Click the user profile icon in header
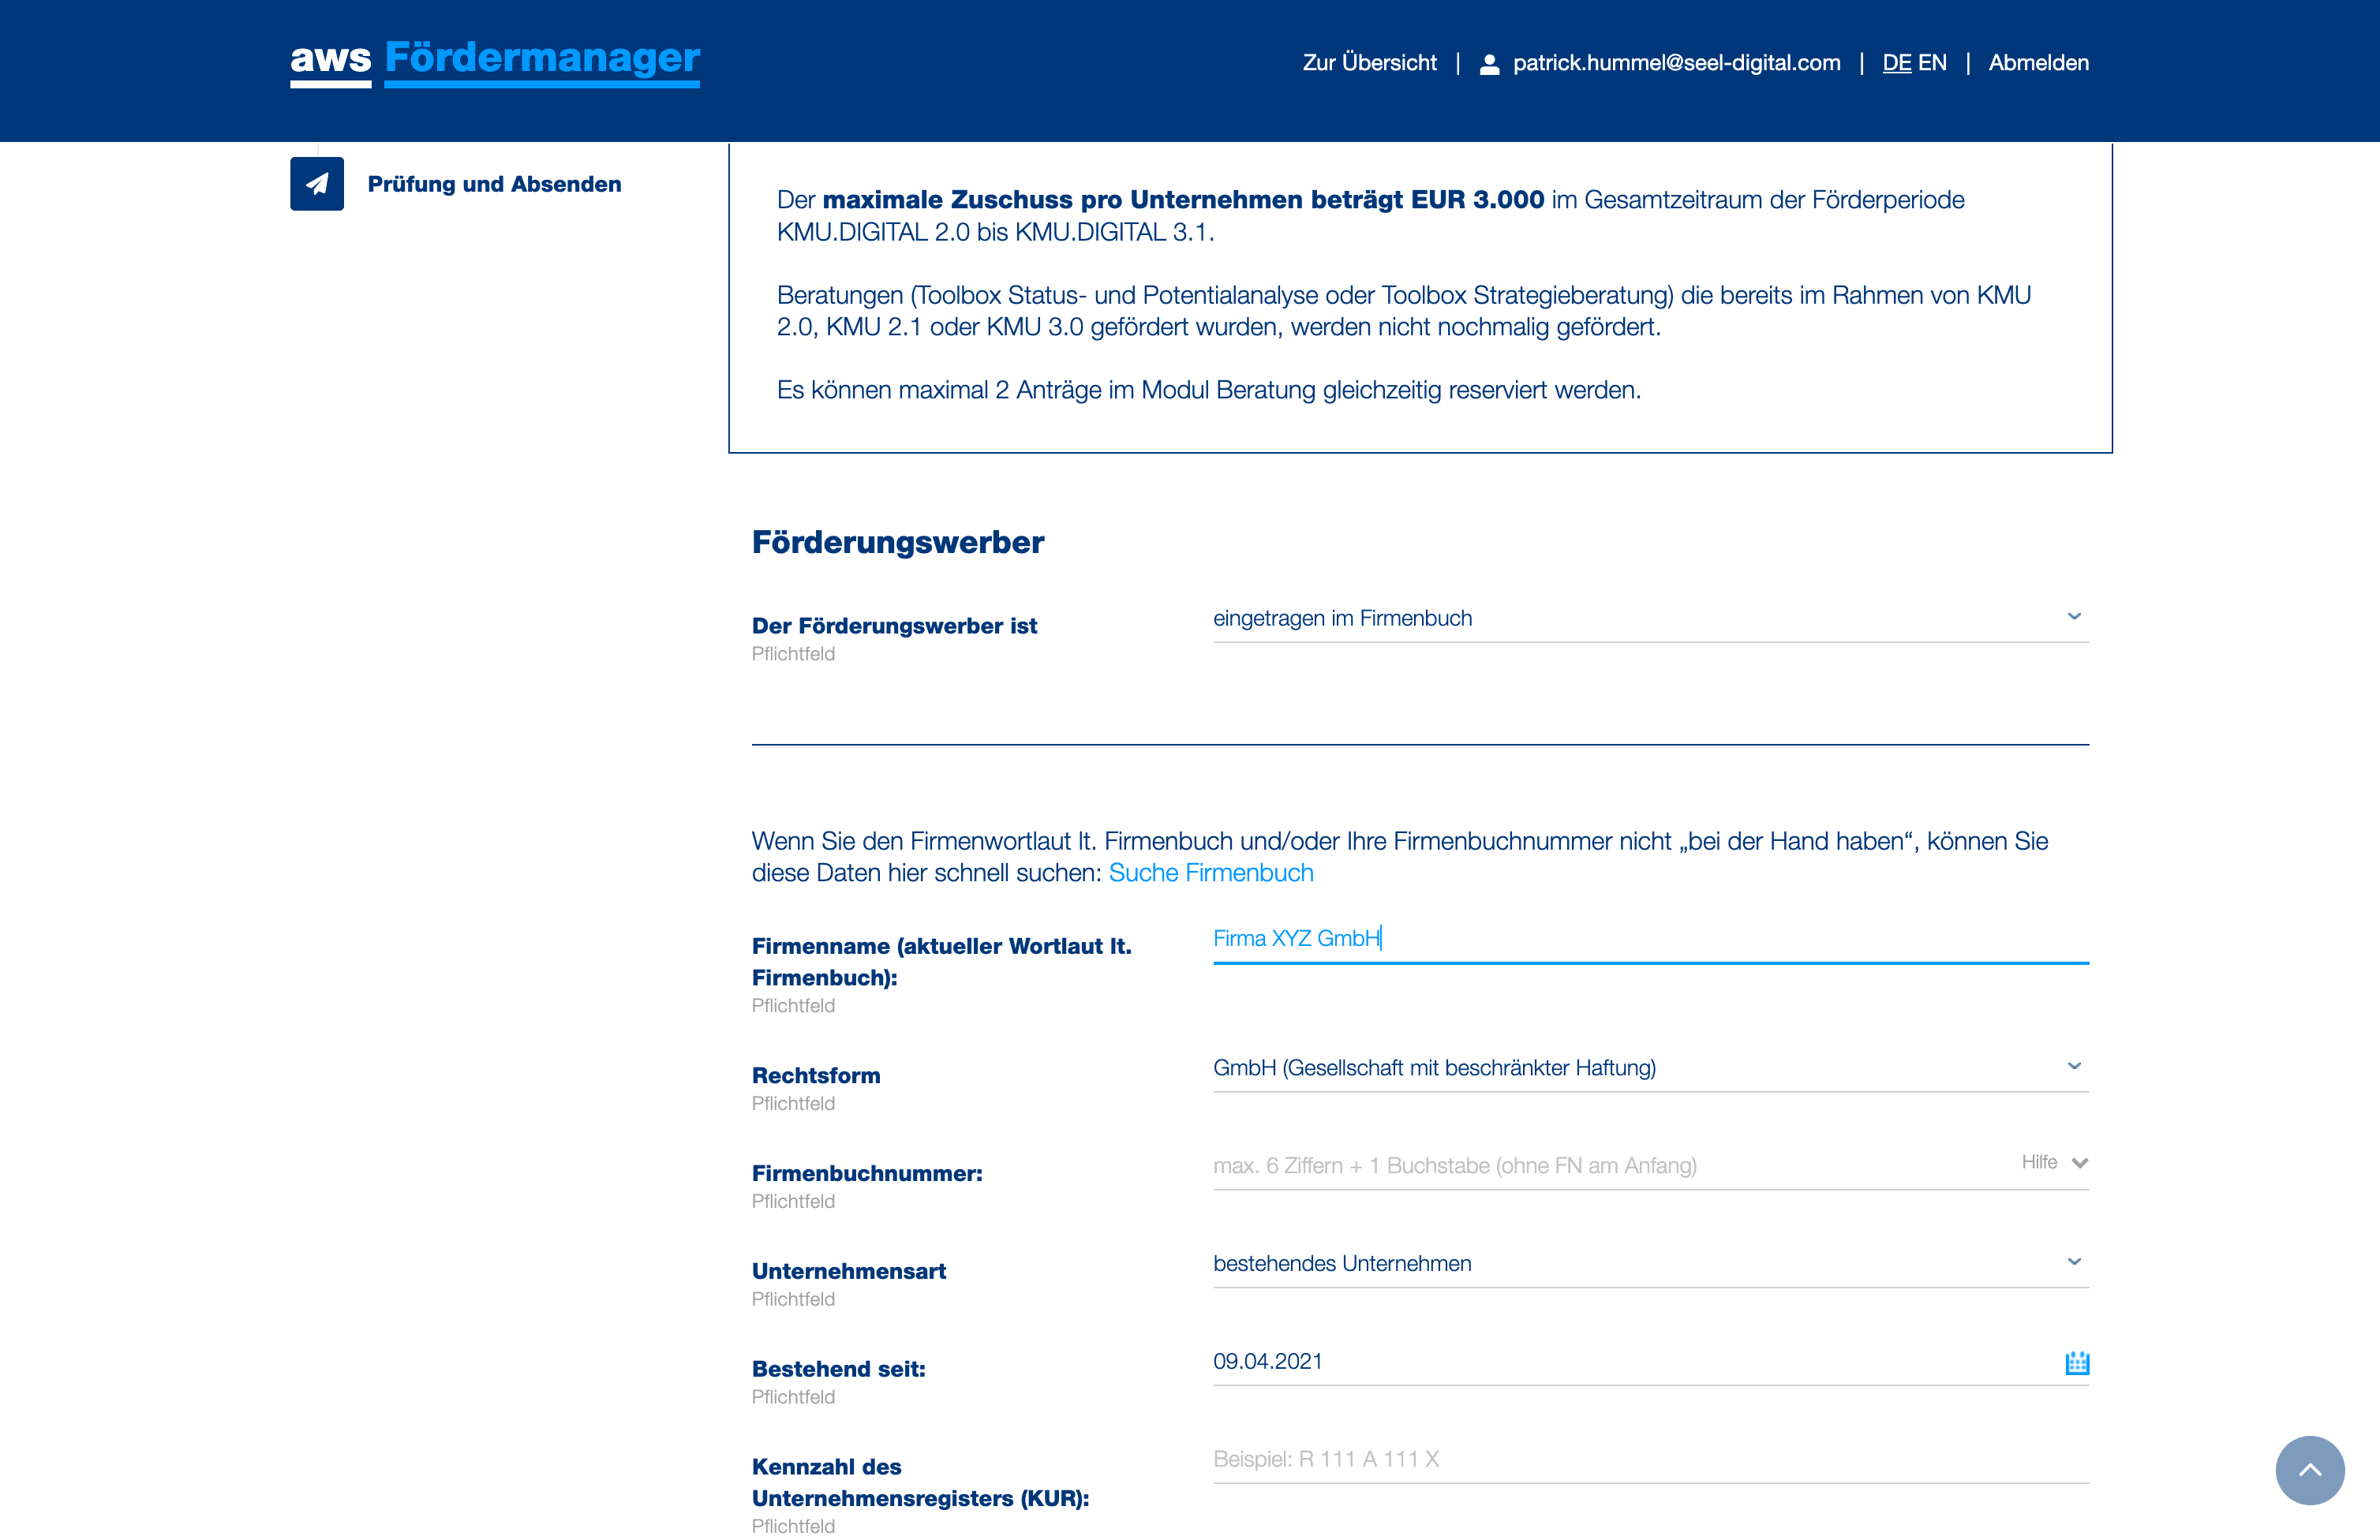This screenshot has height=1540, width=2380. 1489,64
